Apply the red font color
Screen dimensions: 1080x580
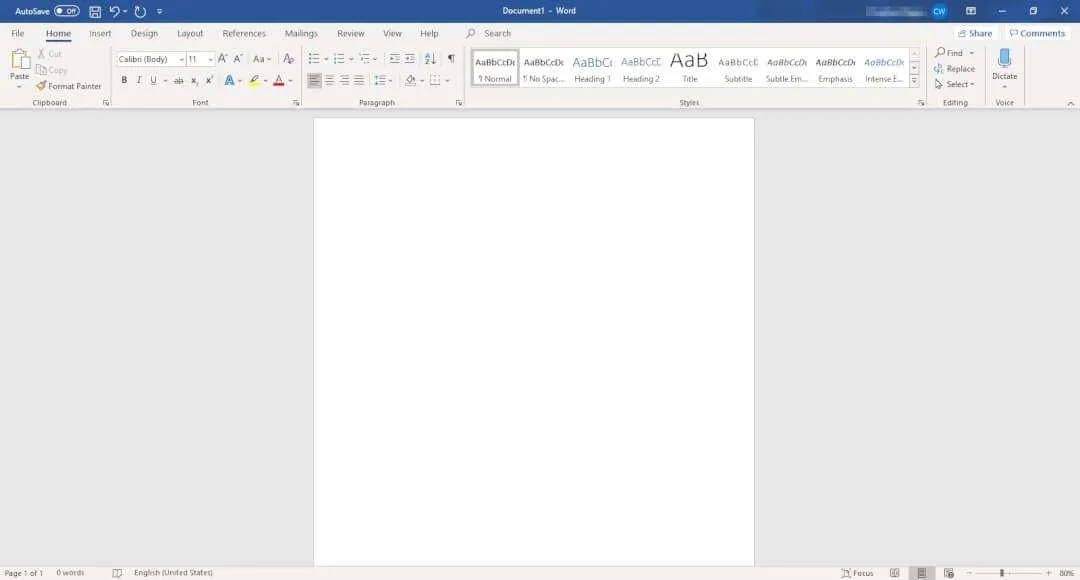point(279,81)
